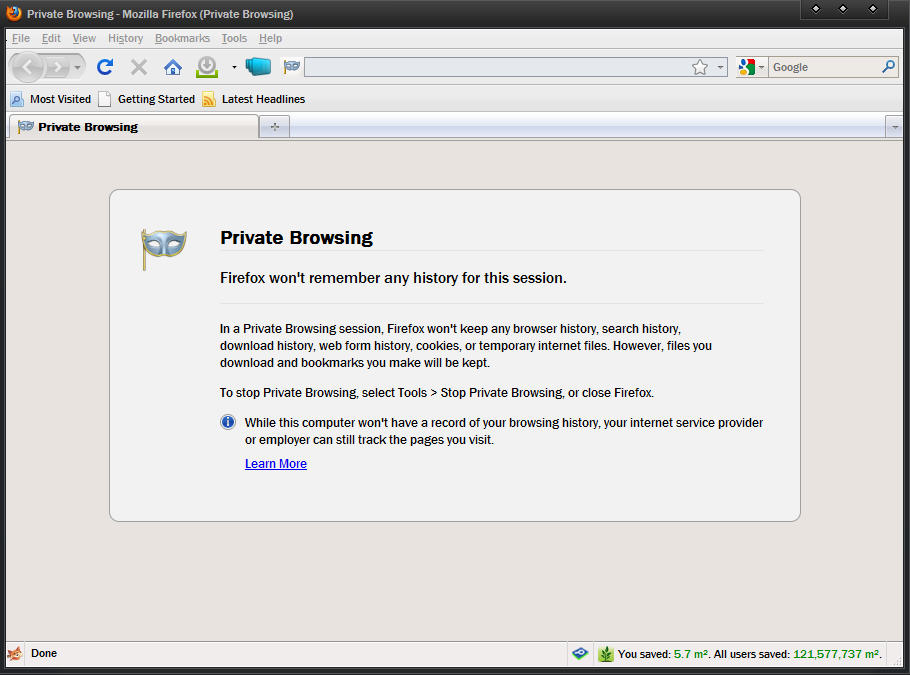Click the blue info icon beside warning
910x675 pixels.
pyautogui.click(x=228, y=422)
